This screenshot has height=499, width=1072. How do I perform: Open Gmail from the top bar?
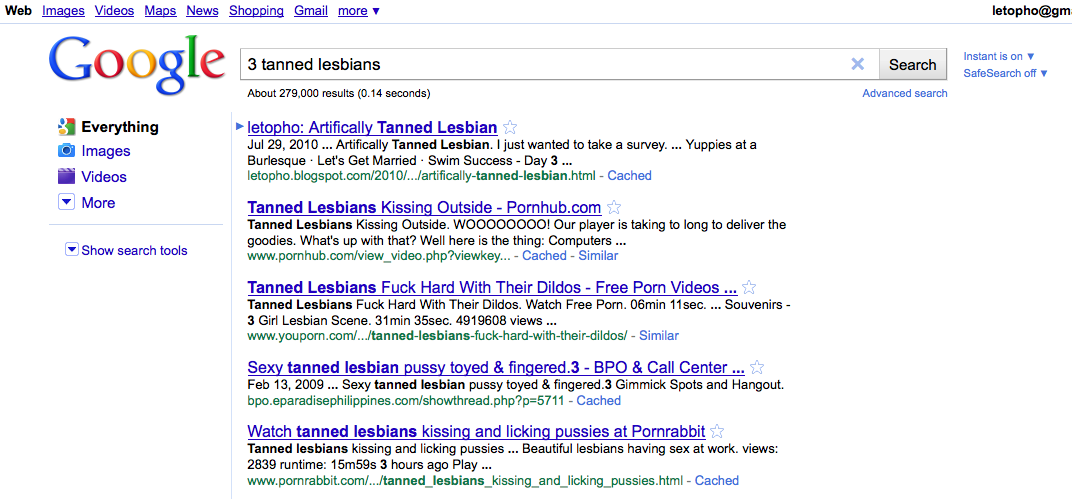pos(311,11)
